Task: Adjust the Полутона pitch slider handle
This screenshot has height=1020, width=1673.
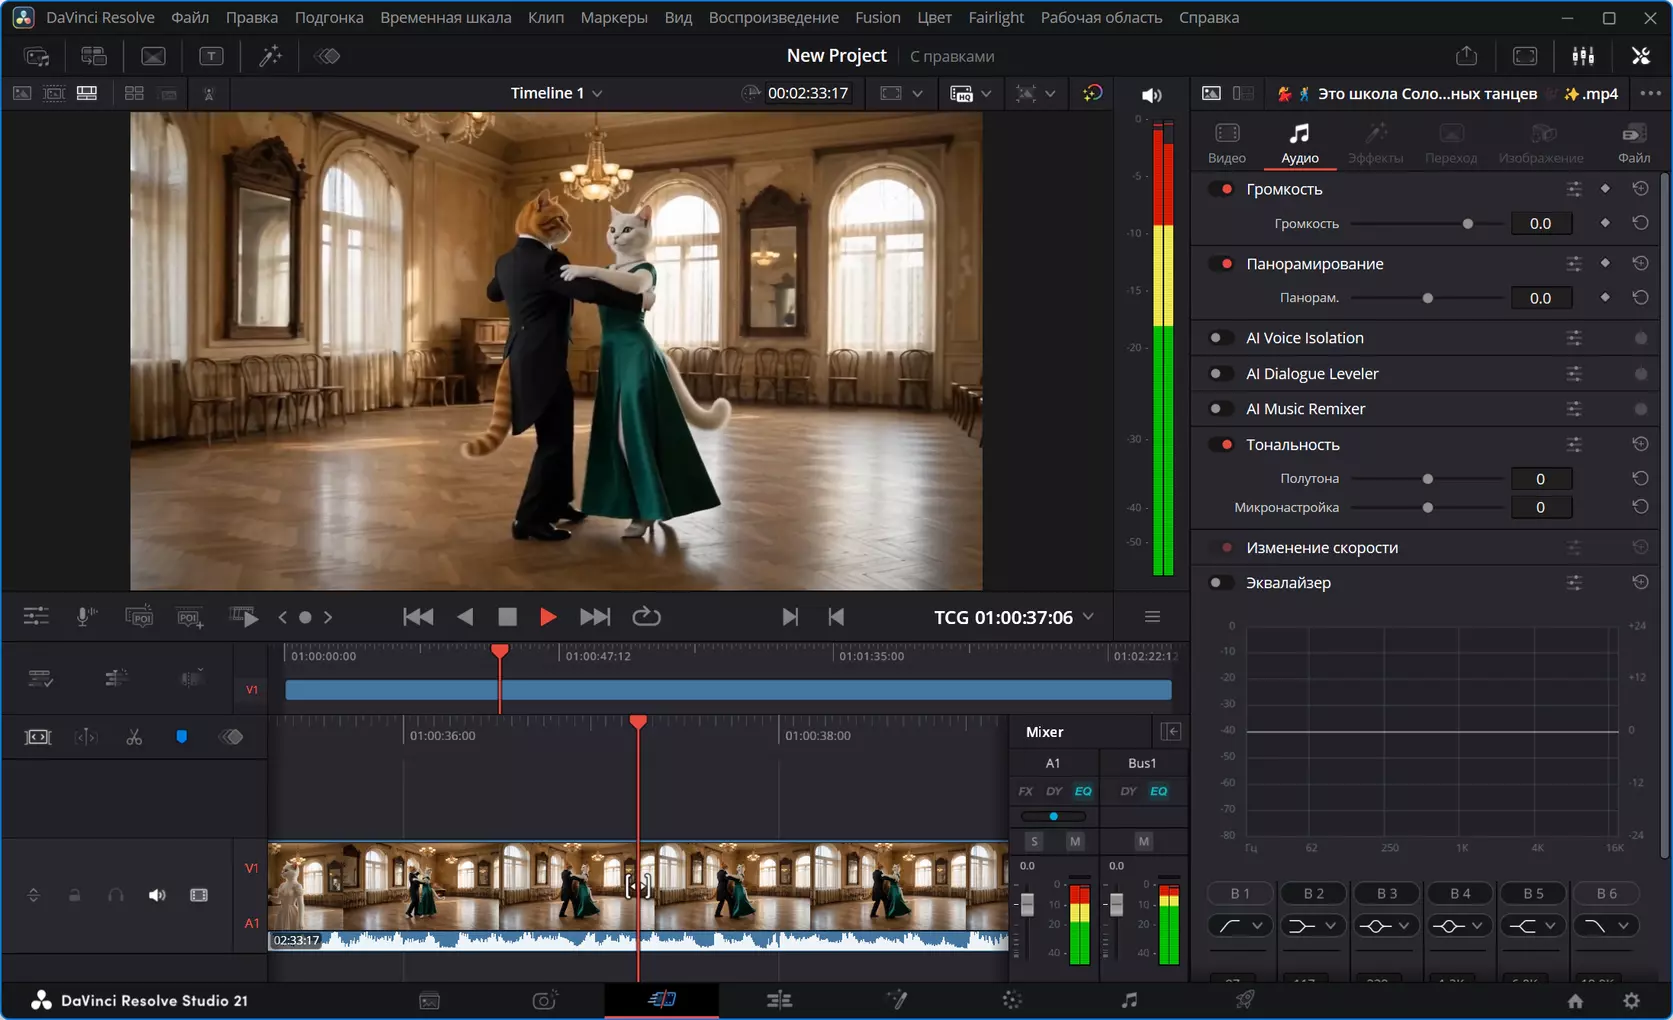Action: coord(1427,479)
